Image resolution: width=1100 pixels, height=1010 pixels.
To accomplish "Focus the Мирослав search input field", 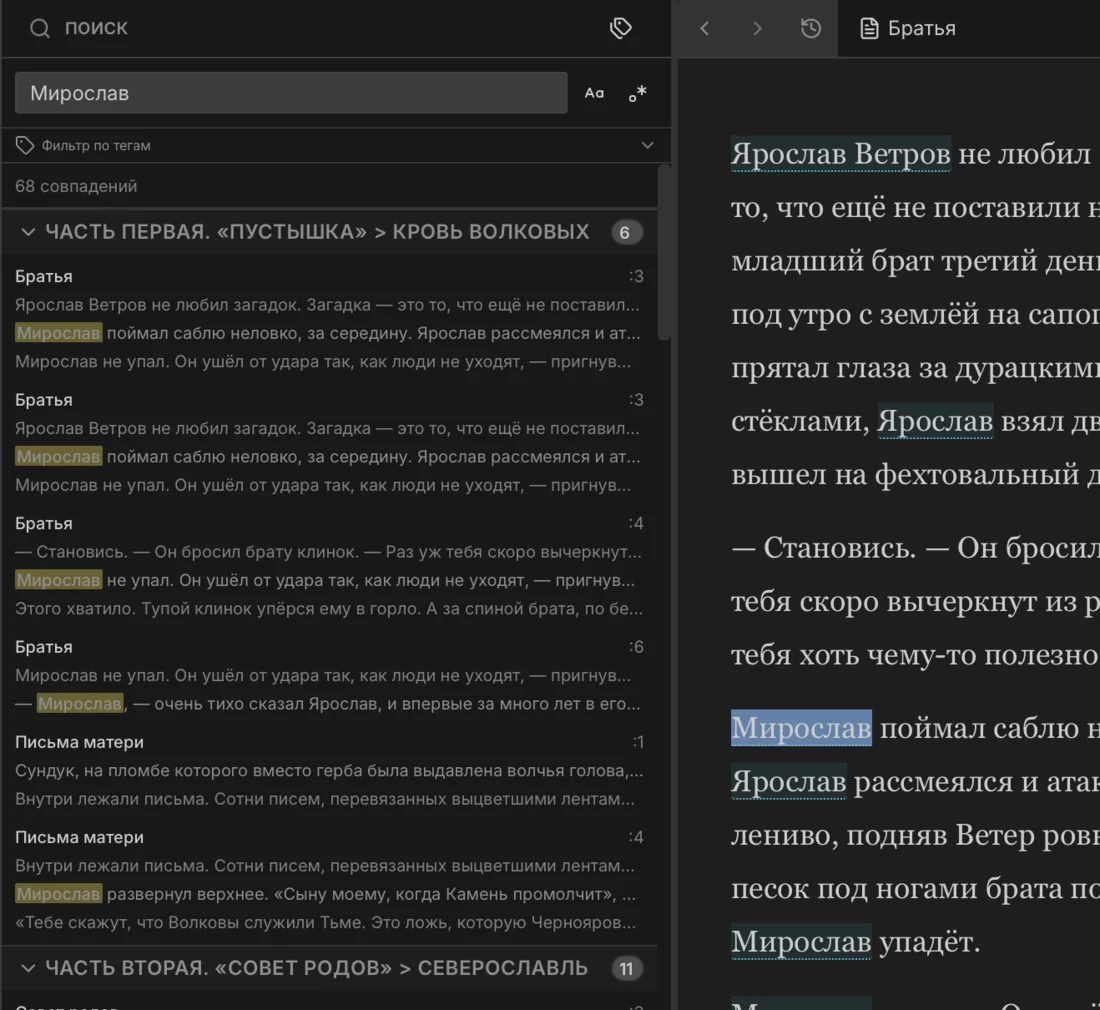I will click(x=291, y=93).
